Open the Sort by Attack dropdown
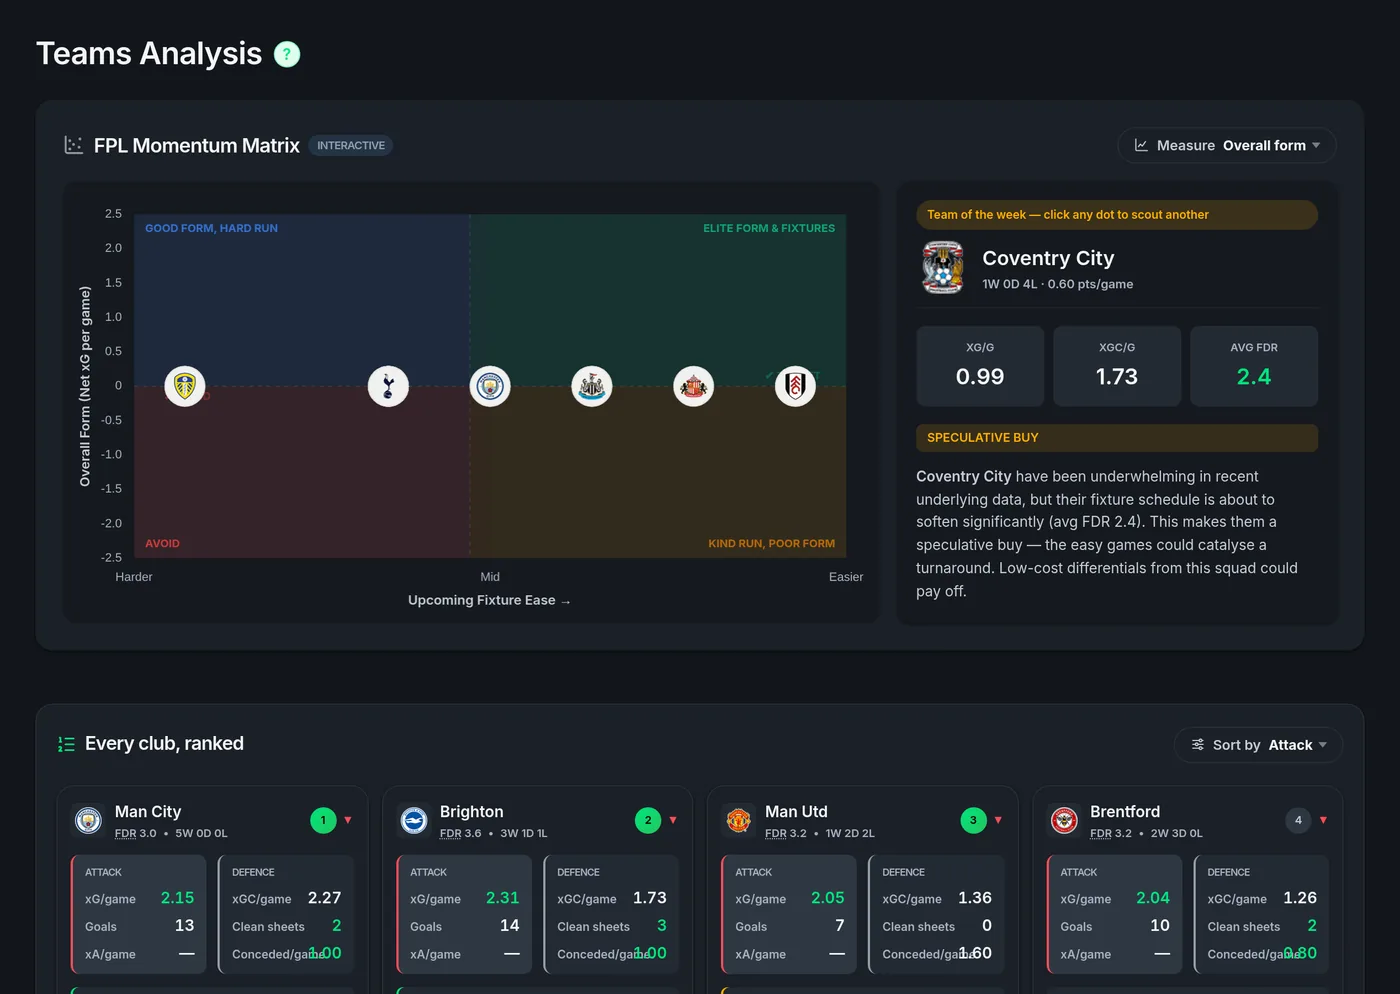 (x=1259, y=745)
